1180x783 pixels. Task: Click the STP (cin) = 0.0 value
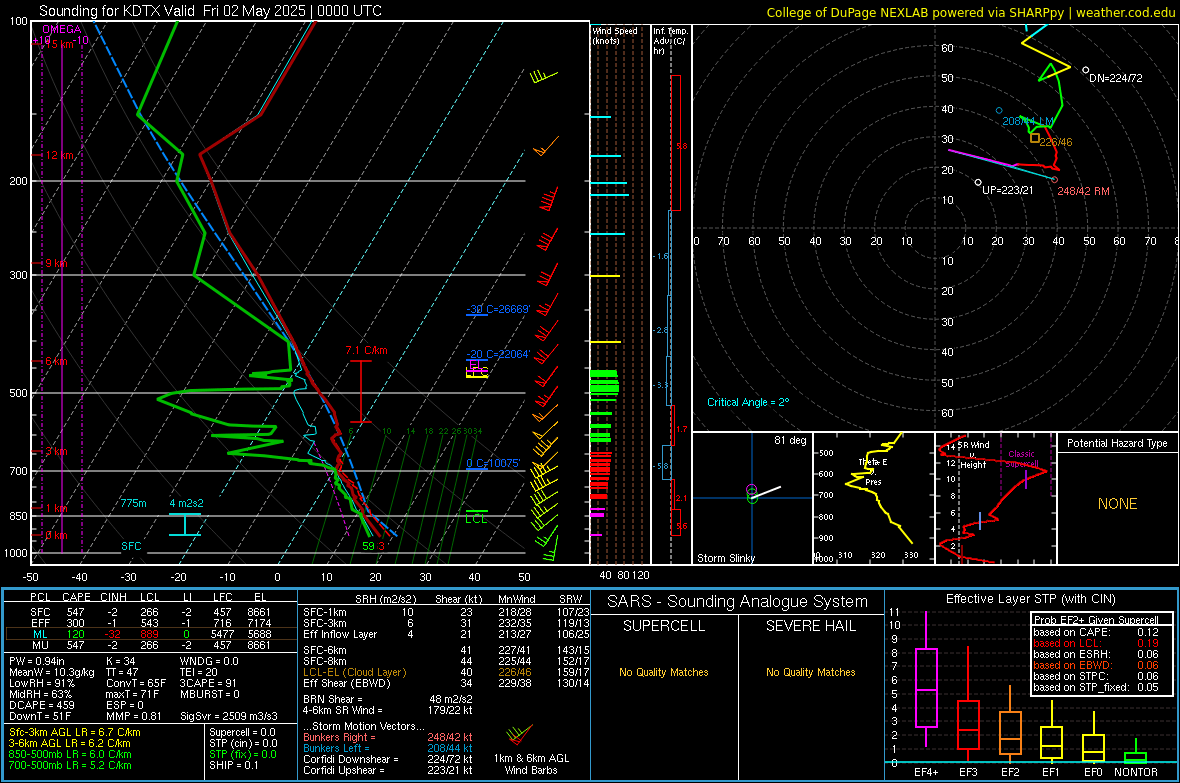click(x=243, y=743)
